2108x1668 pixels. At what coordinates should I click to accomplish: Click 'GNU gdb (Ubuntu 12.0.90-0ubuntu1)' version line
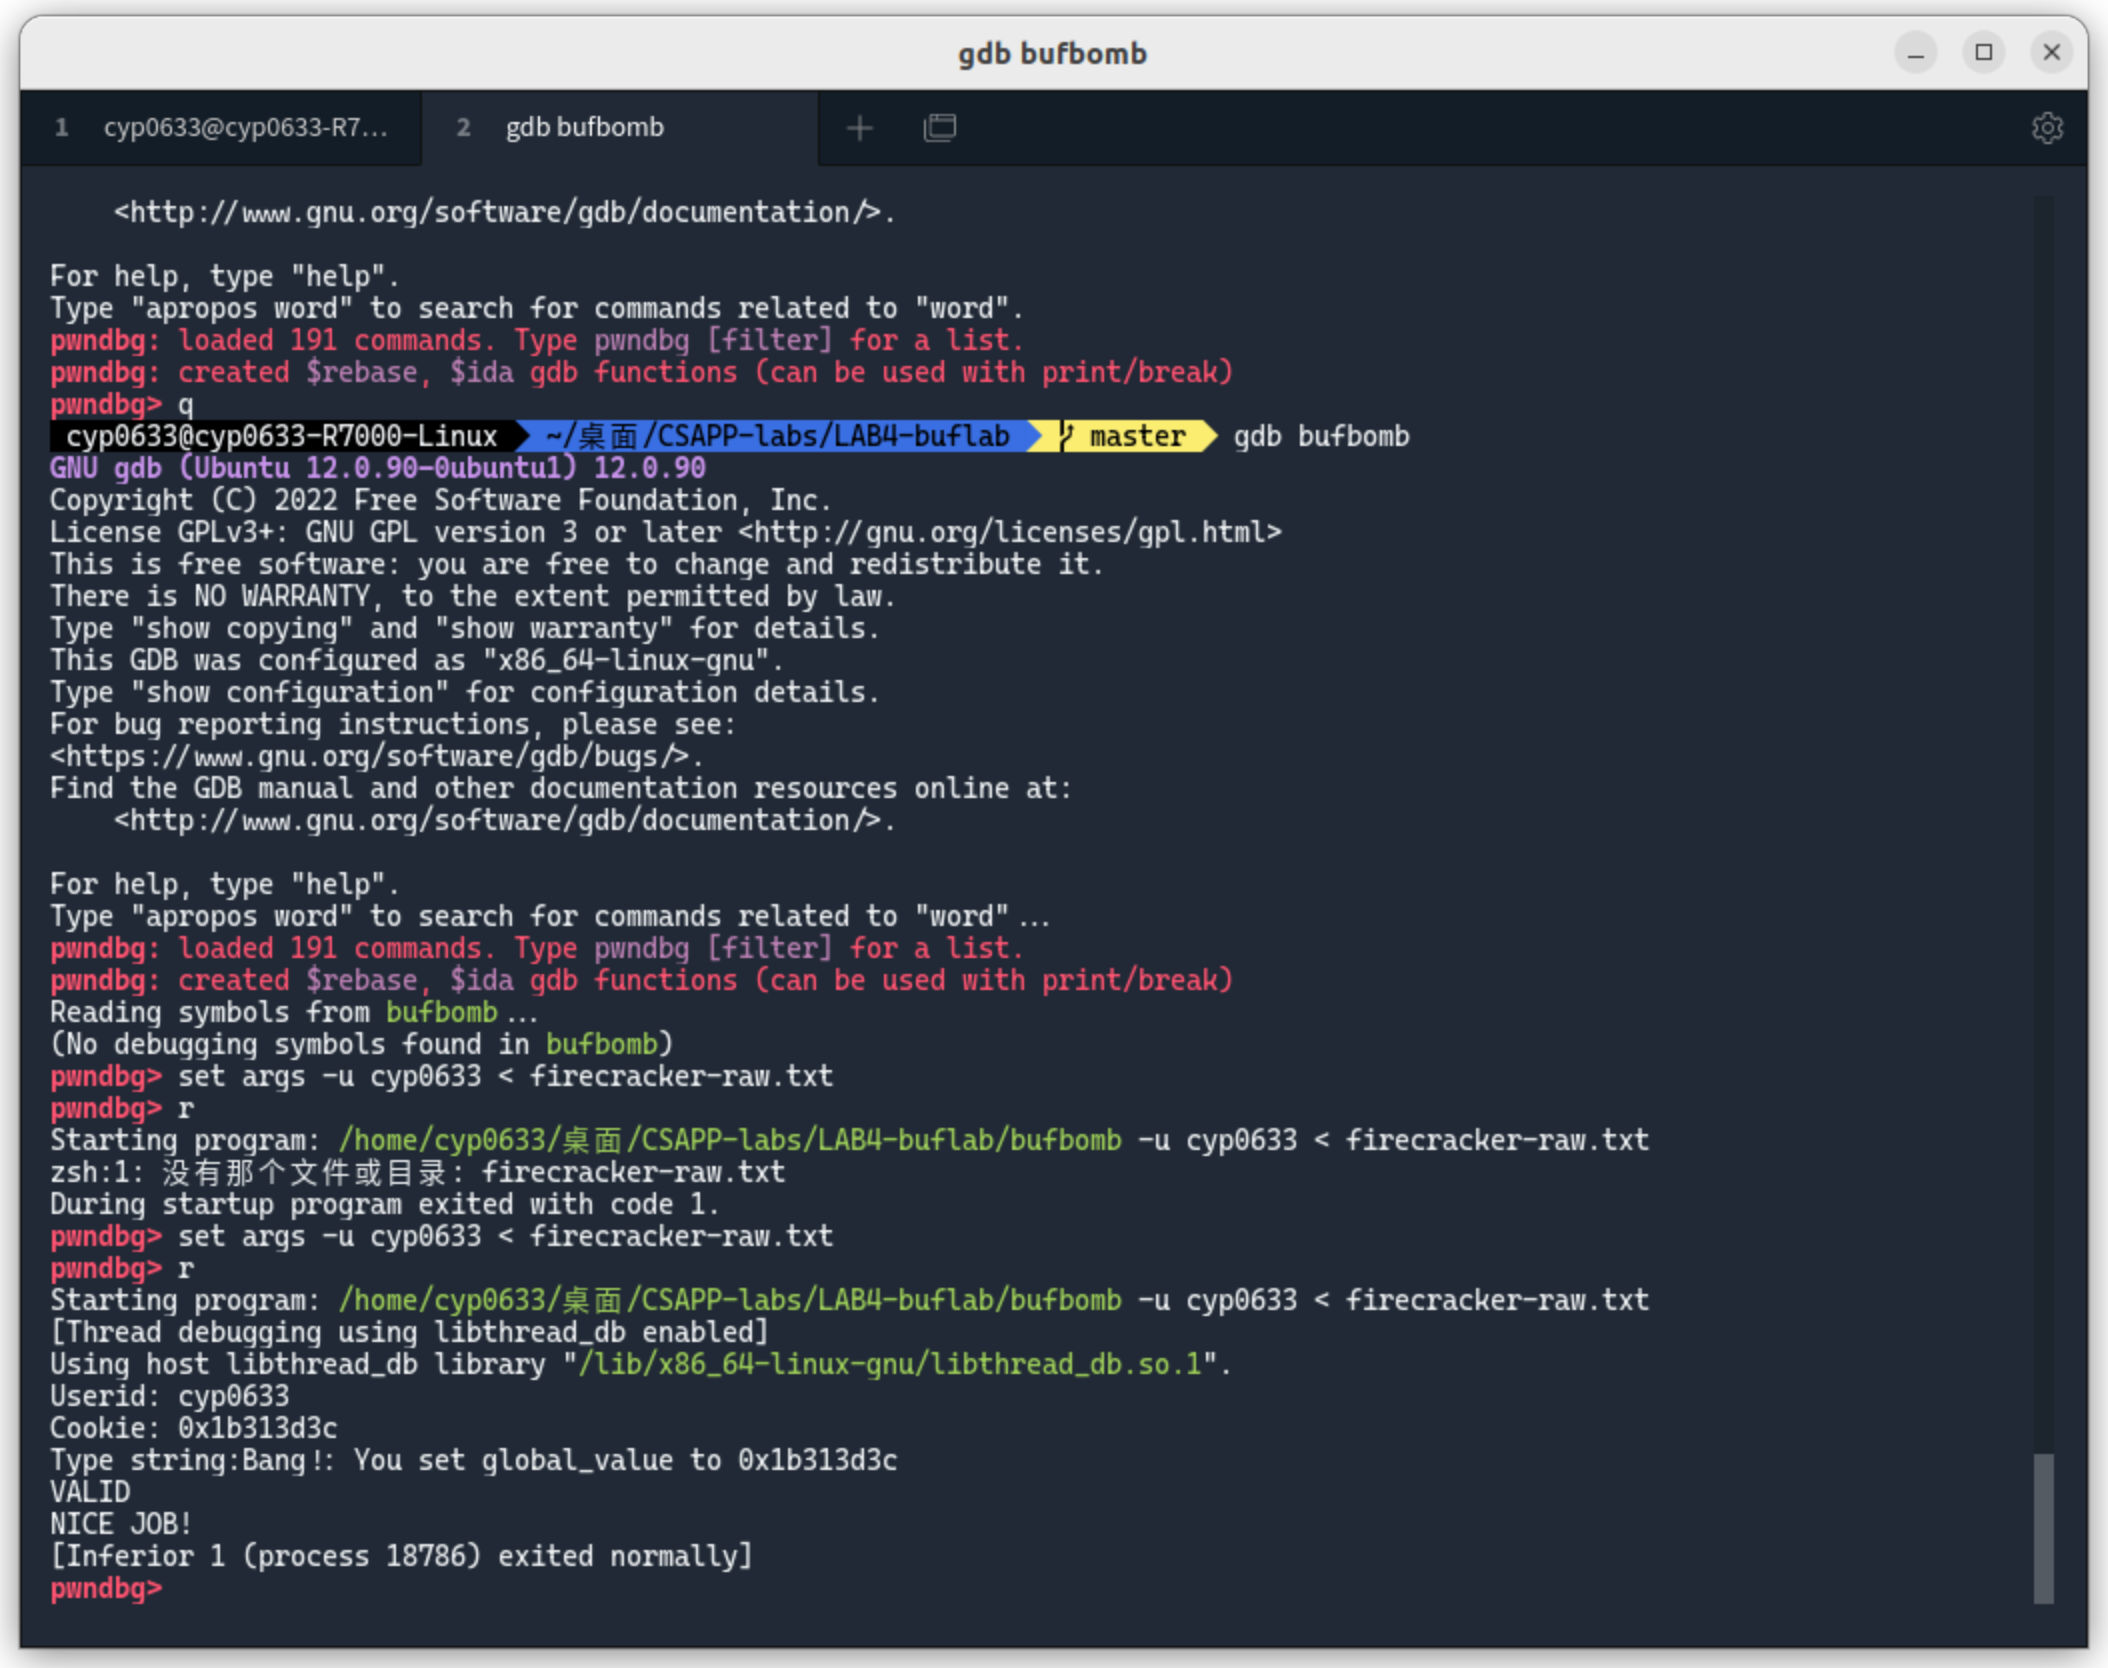(x=378, y=468)
